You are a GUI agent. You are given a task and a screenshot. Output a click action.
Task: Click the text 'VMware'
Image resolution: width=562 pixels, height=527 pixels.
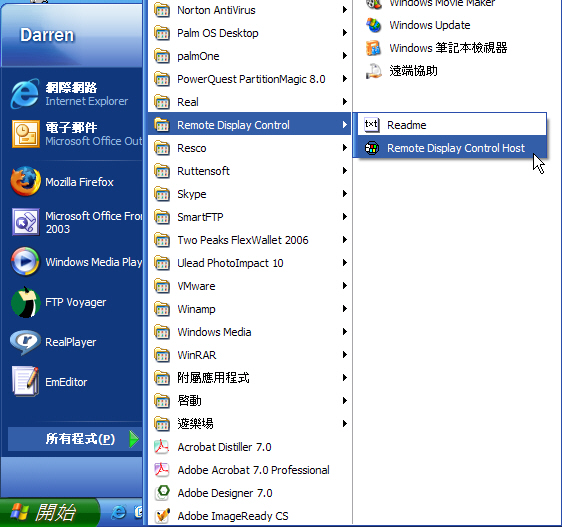[196, 286]
